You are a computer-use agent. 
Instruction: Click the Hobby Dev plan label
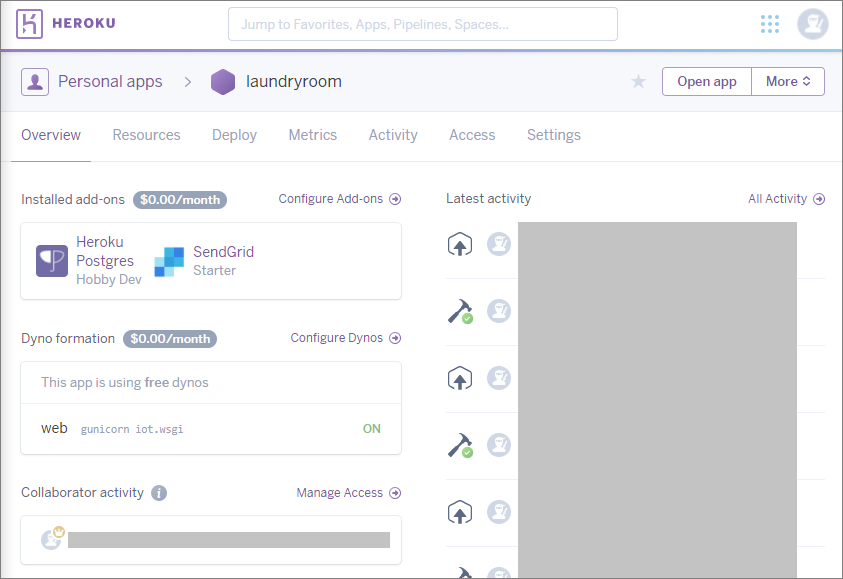109,280
